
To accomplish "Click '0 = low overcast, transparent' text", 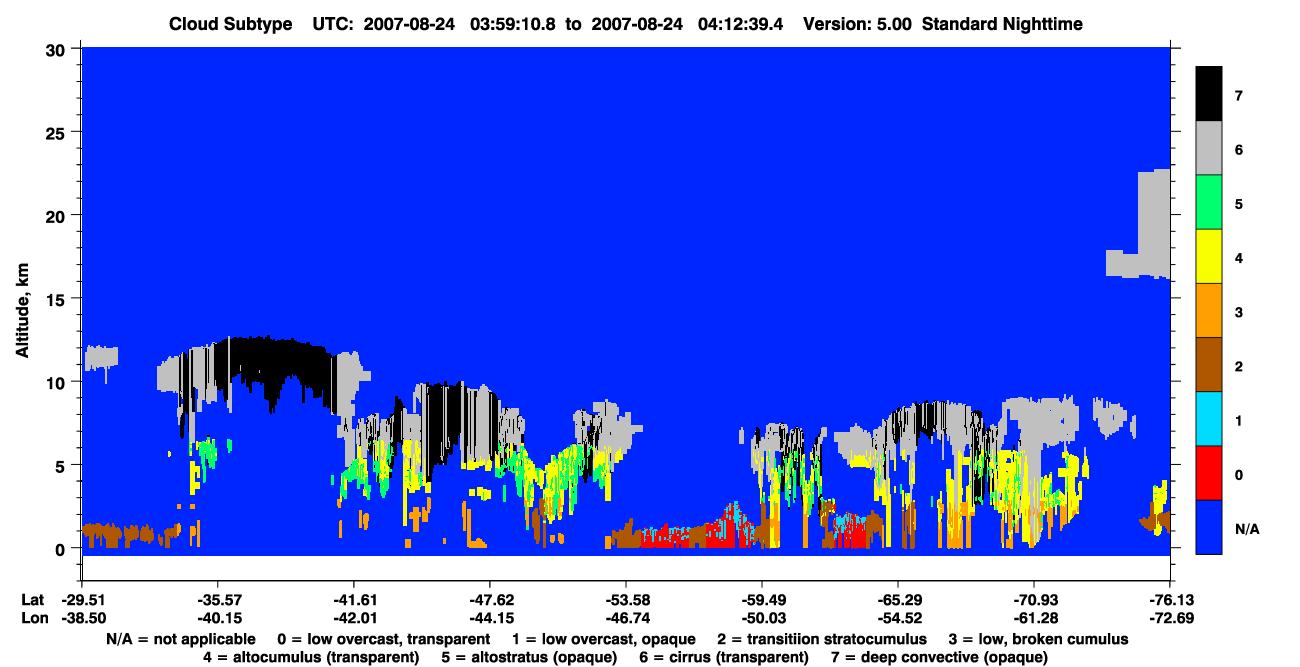I will point(383,639).
